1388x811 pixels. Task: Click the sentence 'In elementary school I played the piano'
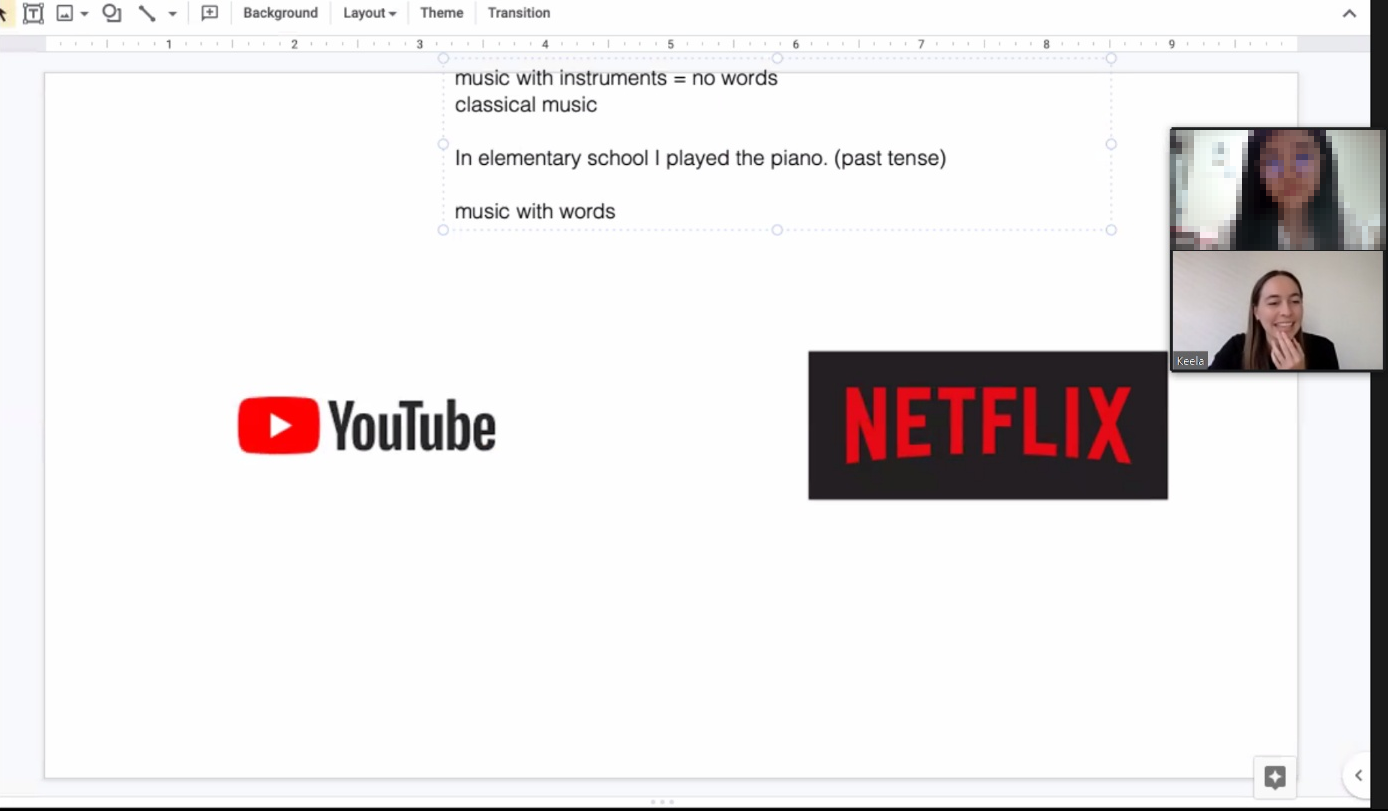(641, 158)
